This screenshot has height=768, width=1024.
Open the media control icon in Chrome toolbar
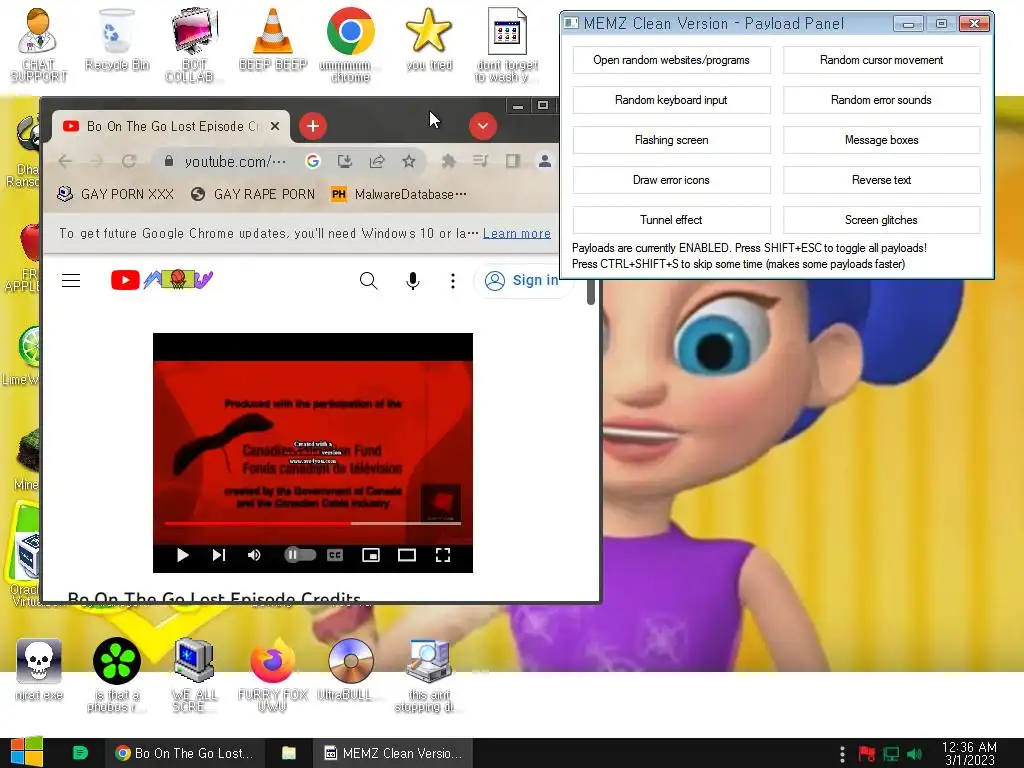click(x=481, y=161)
